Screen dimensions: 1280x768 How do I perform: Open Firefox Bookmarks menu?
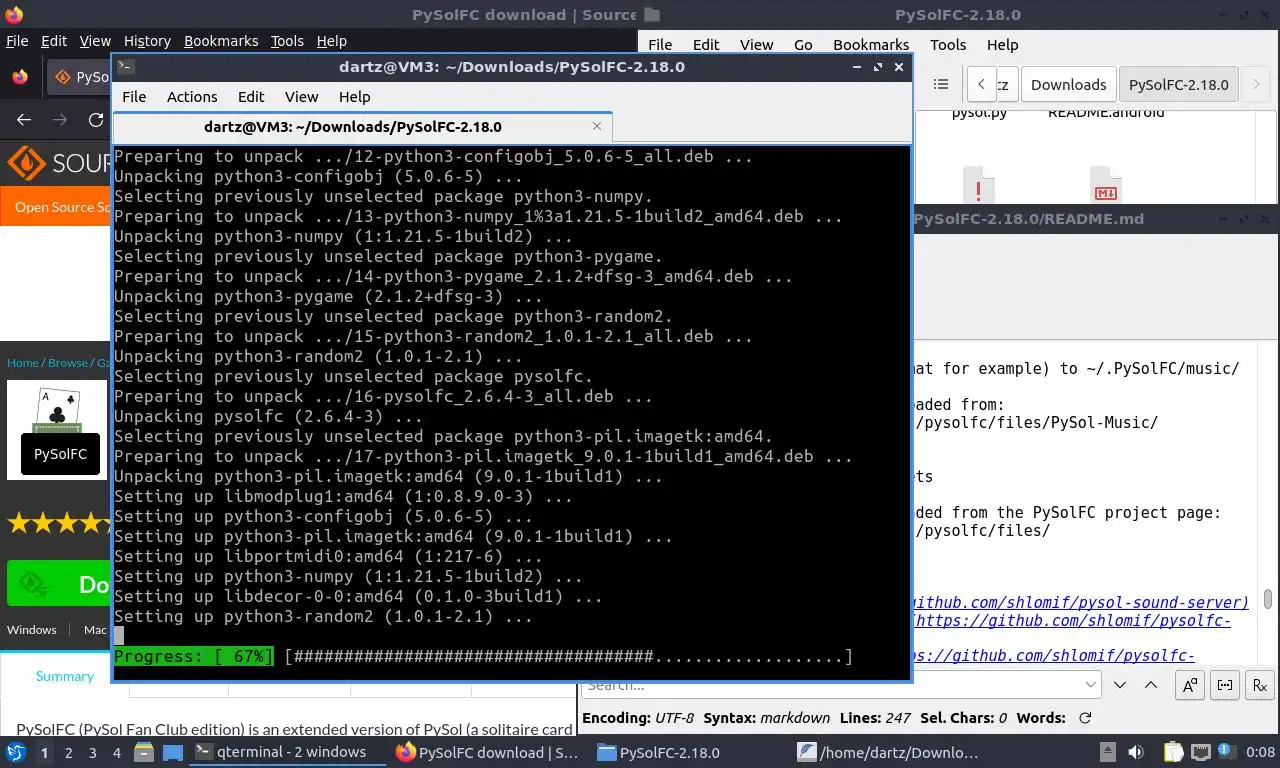221,41
